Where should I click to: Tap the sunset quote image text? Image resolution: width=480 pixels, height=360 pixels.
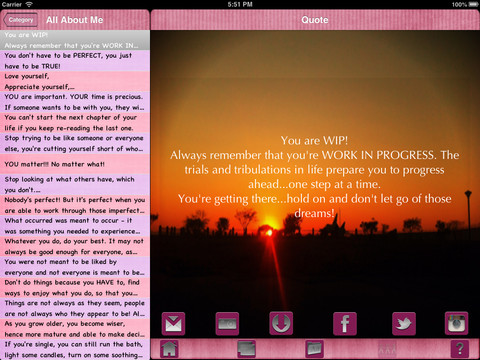[314, 177]
